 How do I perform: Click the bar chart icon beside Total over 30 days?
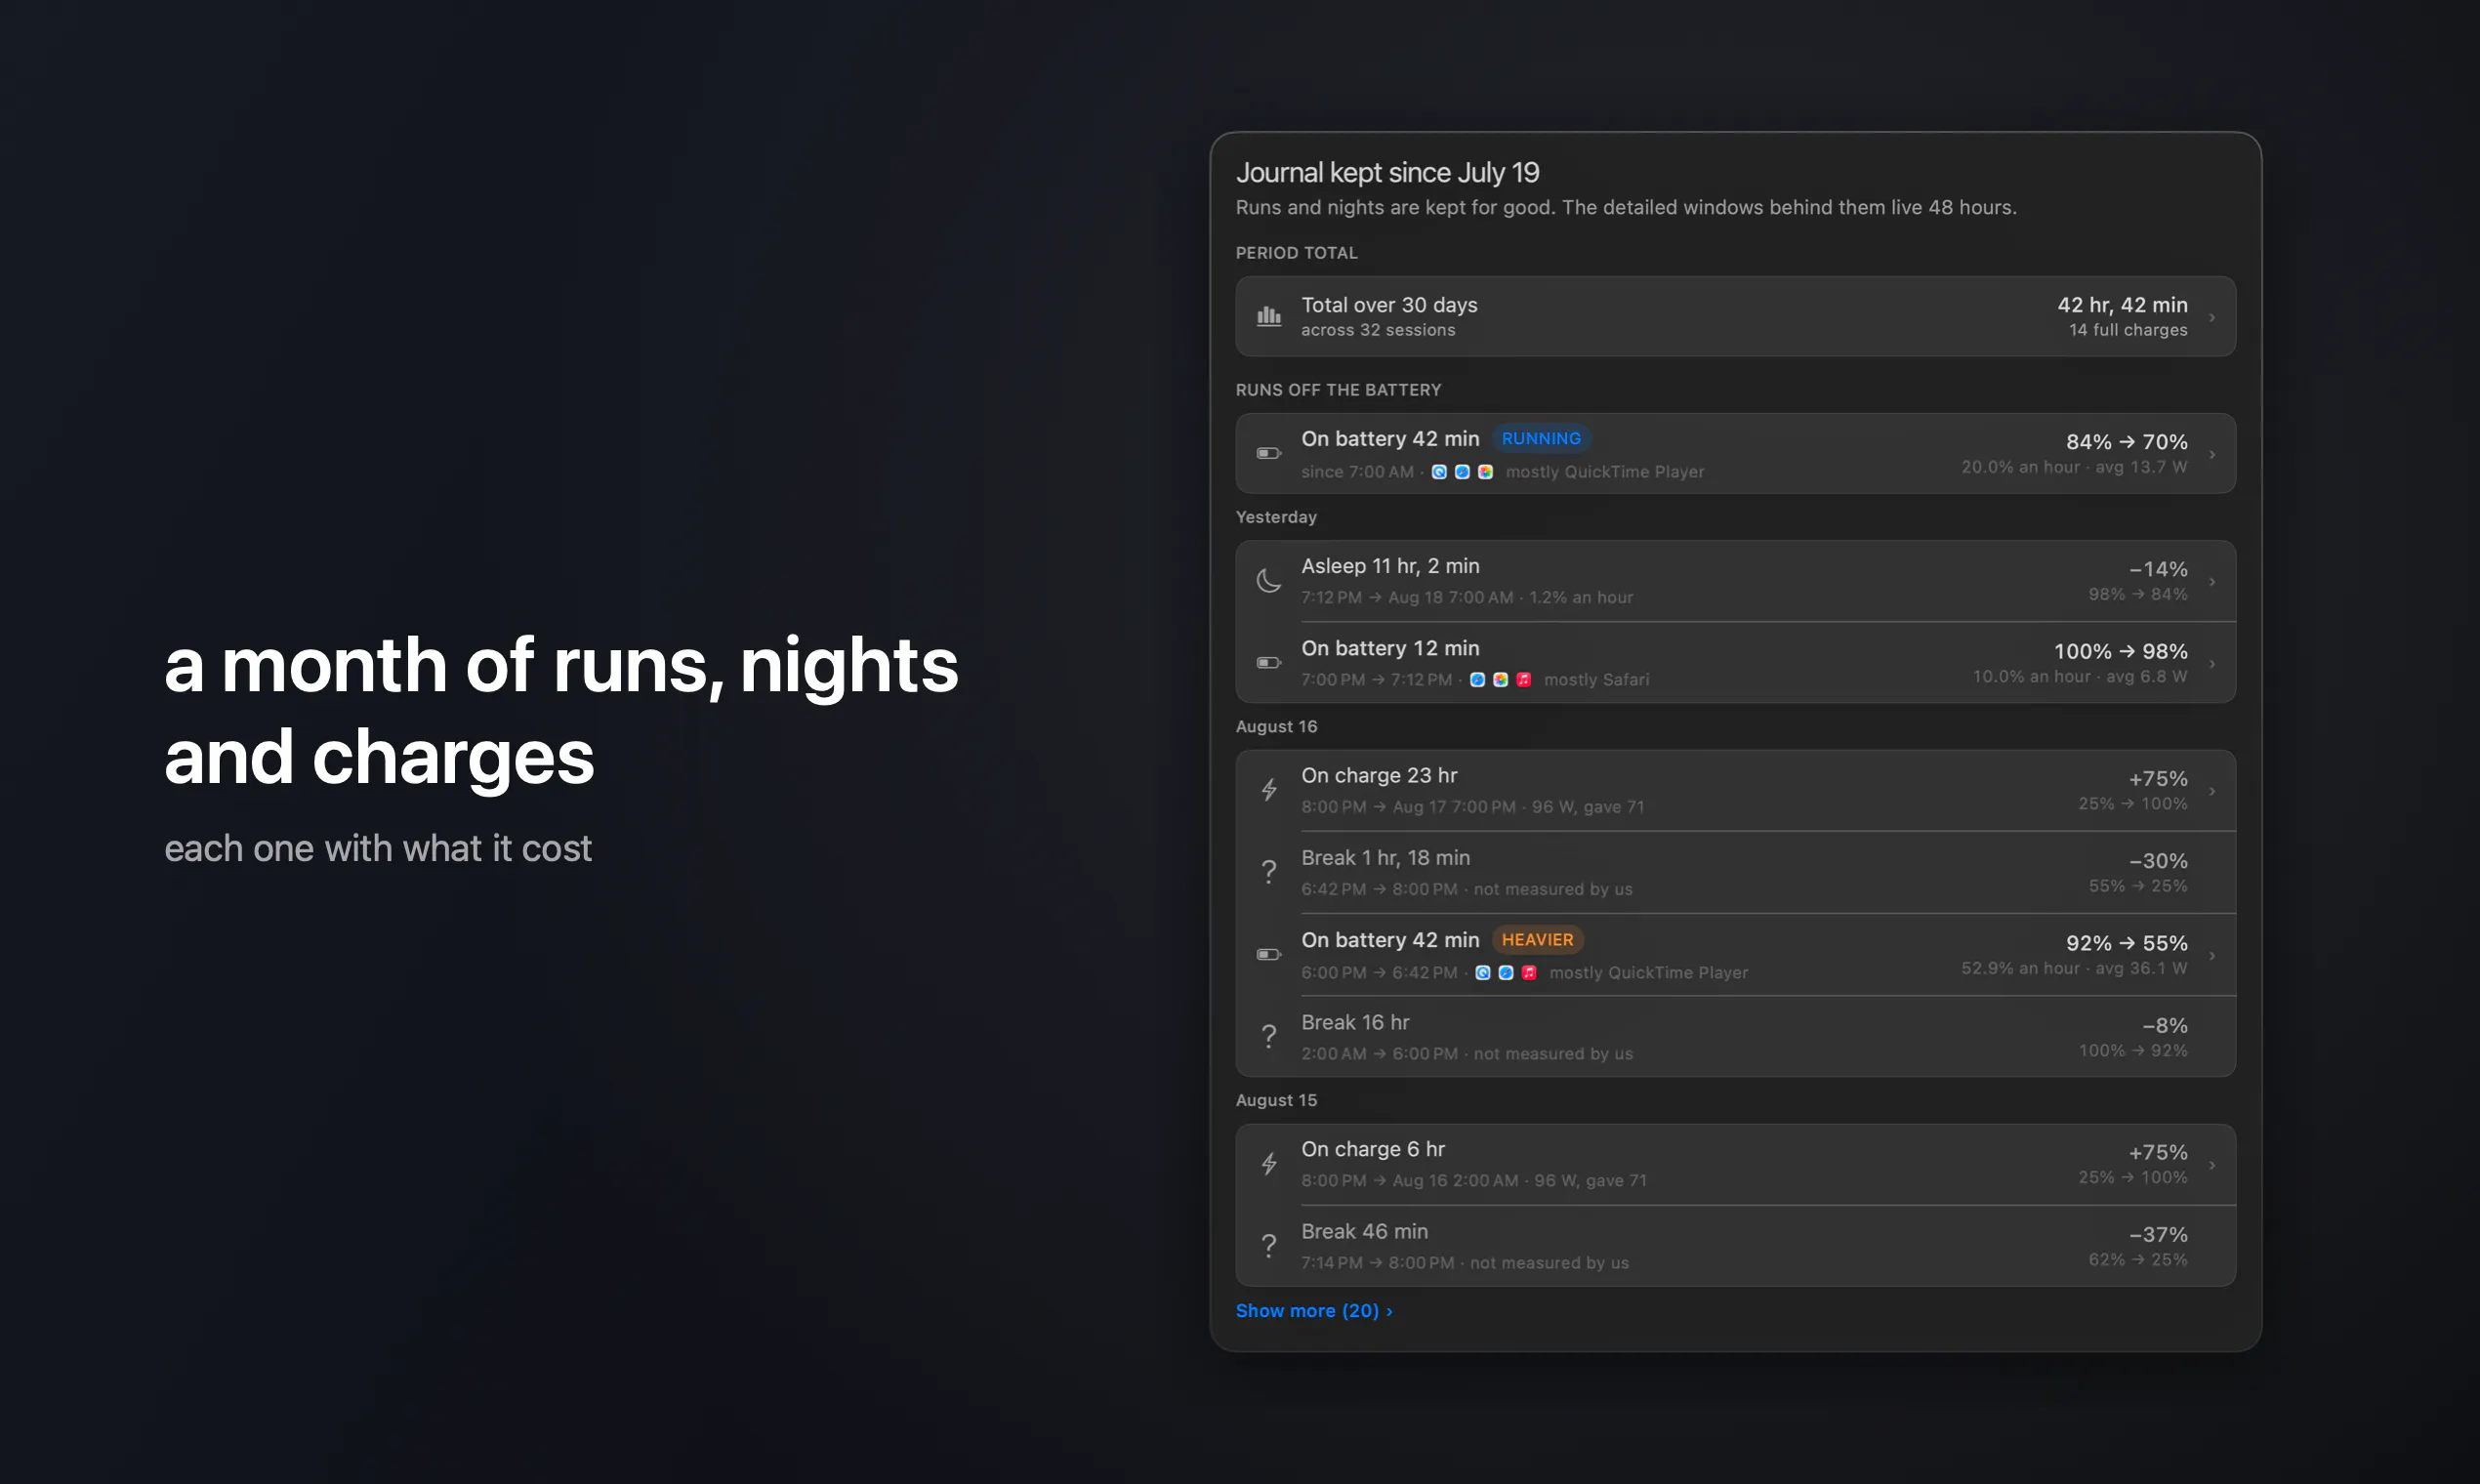tap(1269, 316)
